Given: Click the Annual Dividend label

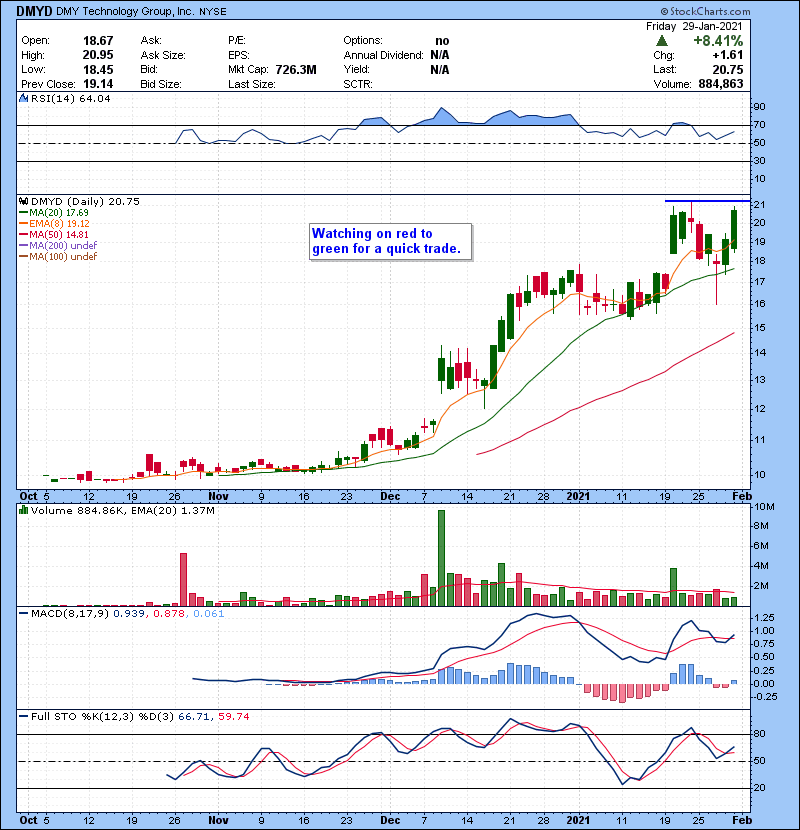Looking at the screenshot, I should point(383,55).
